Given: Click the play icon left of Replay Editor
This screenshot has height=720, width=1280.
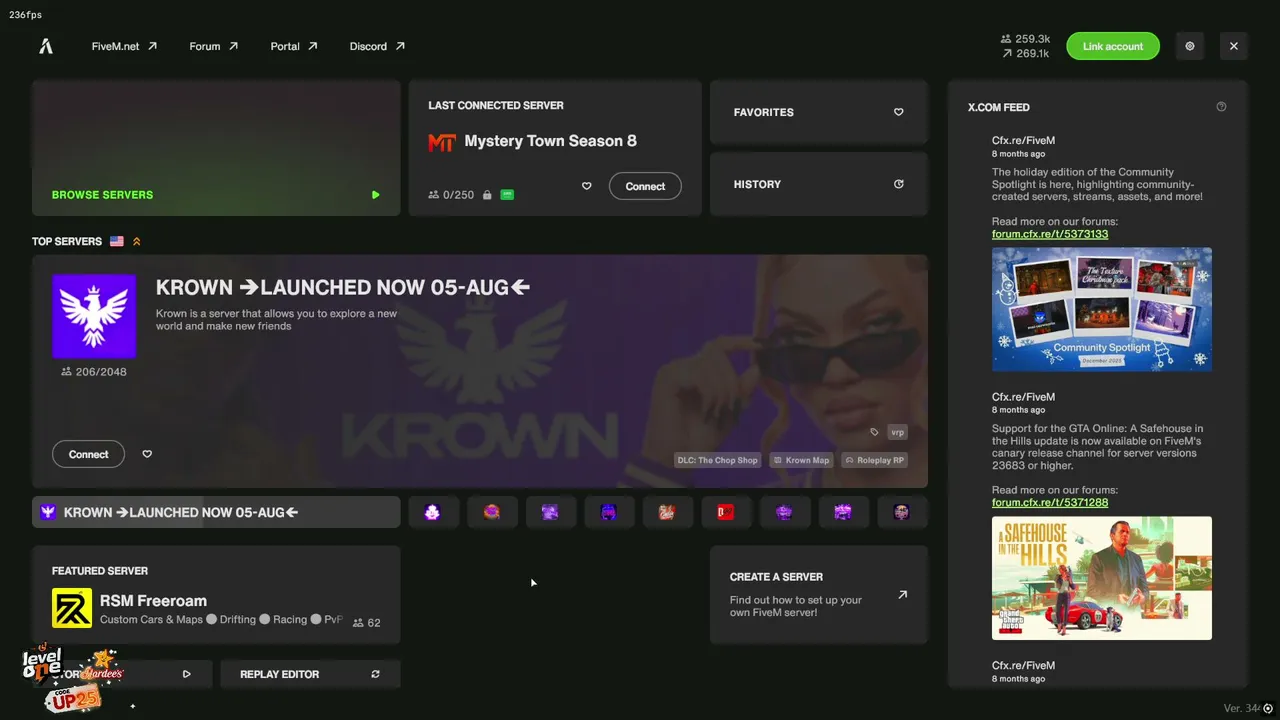Looking at the screenshot, I should point(186,674).
